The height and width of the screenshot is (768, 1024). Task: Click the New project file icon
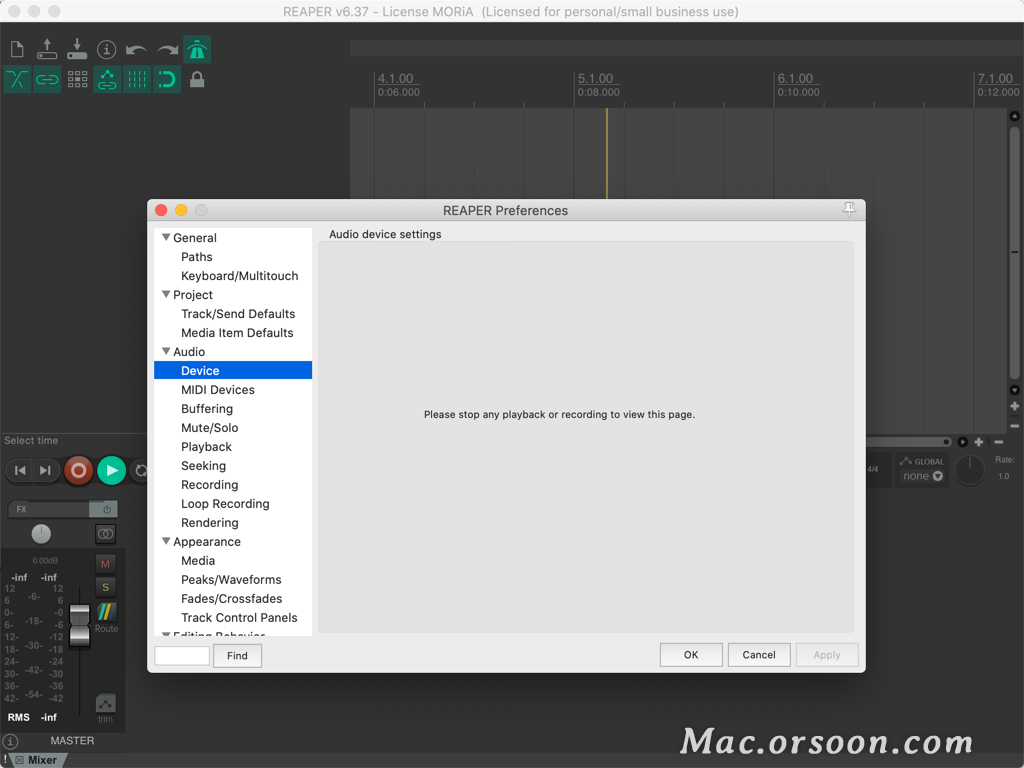16,48
